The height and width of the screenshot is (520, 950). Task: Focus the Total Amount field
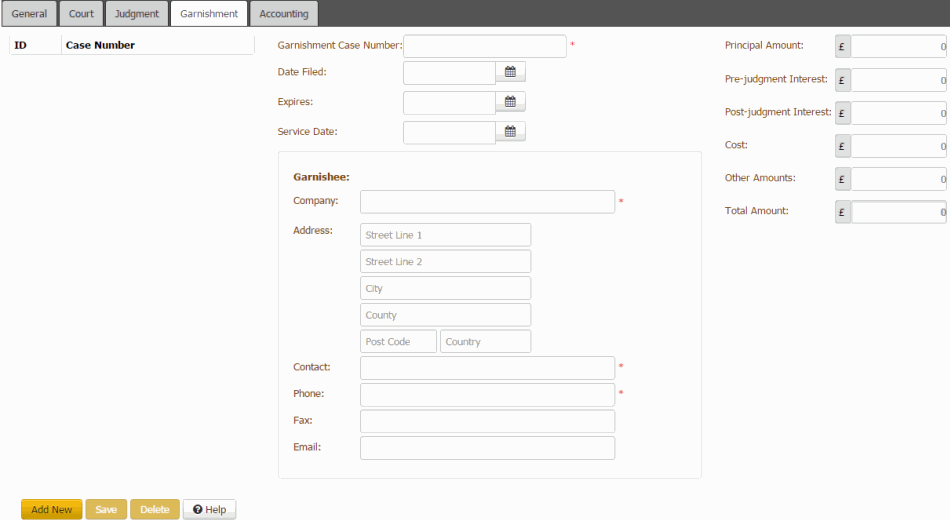[x=898, y=212]
